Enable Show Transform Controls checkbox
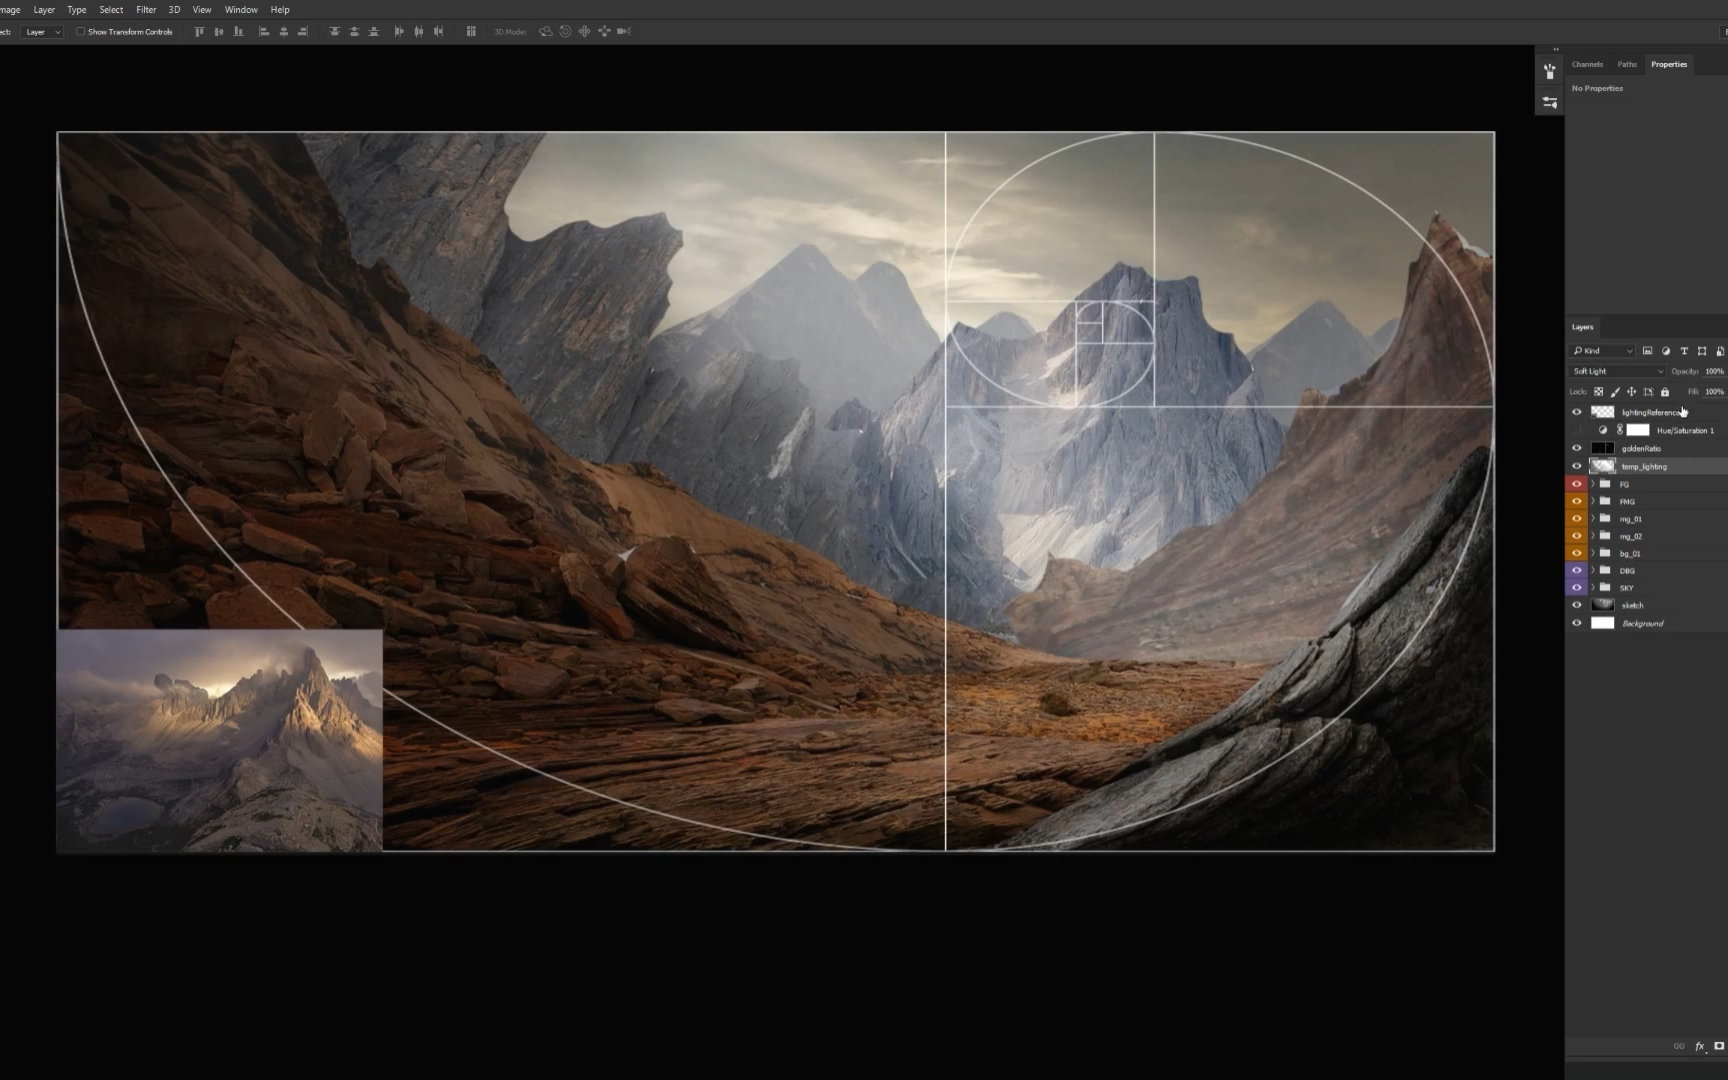 pos(81,31)
